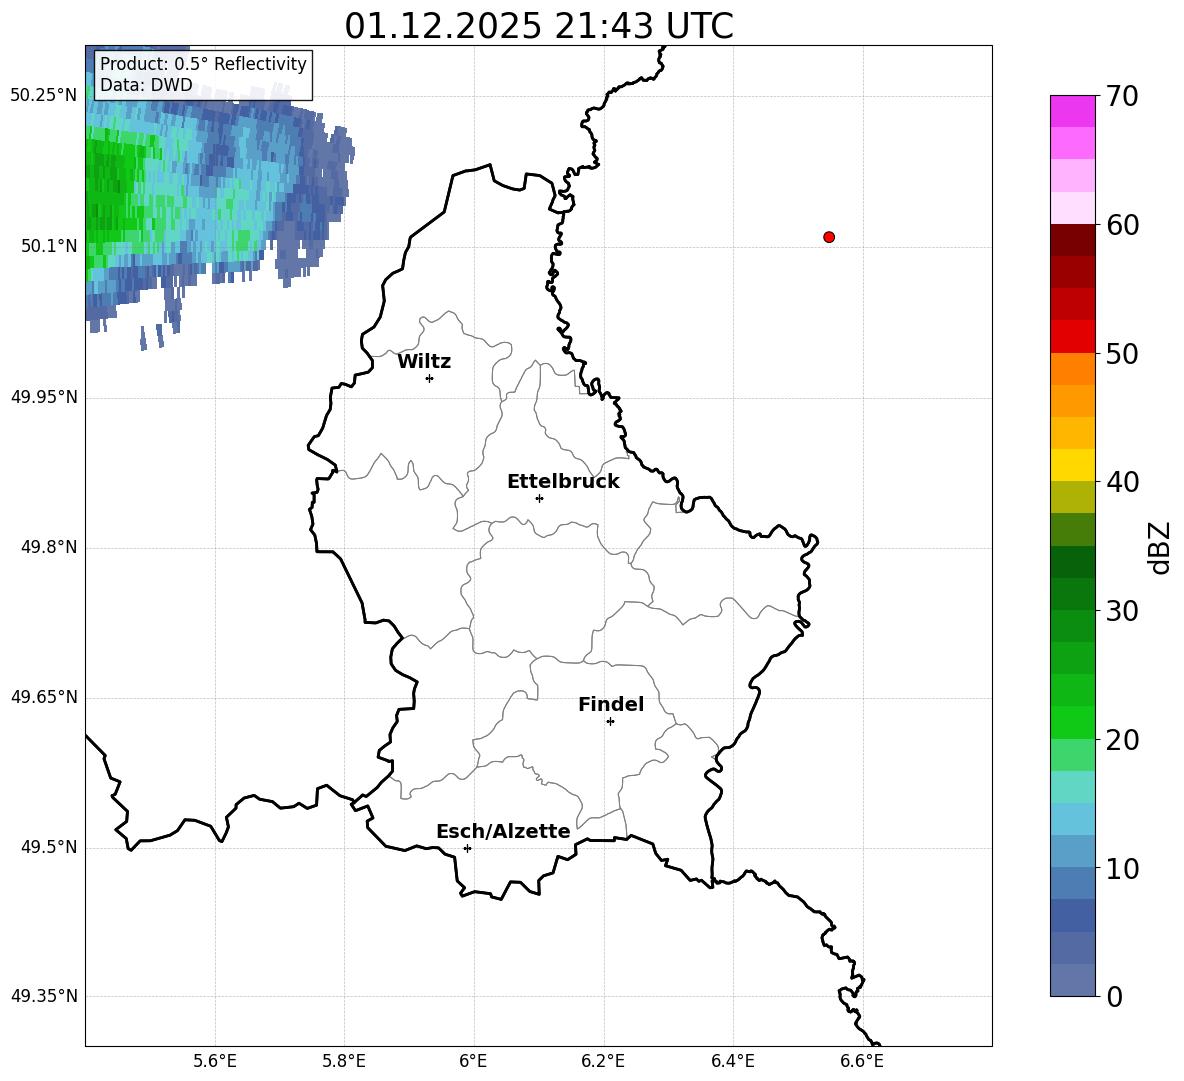This screenshot has width=1184, height=1081.
Task: Pick the magenta colorbar segment just below 70
Action: click(1072, 111)
